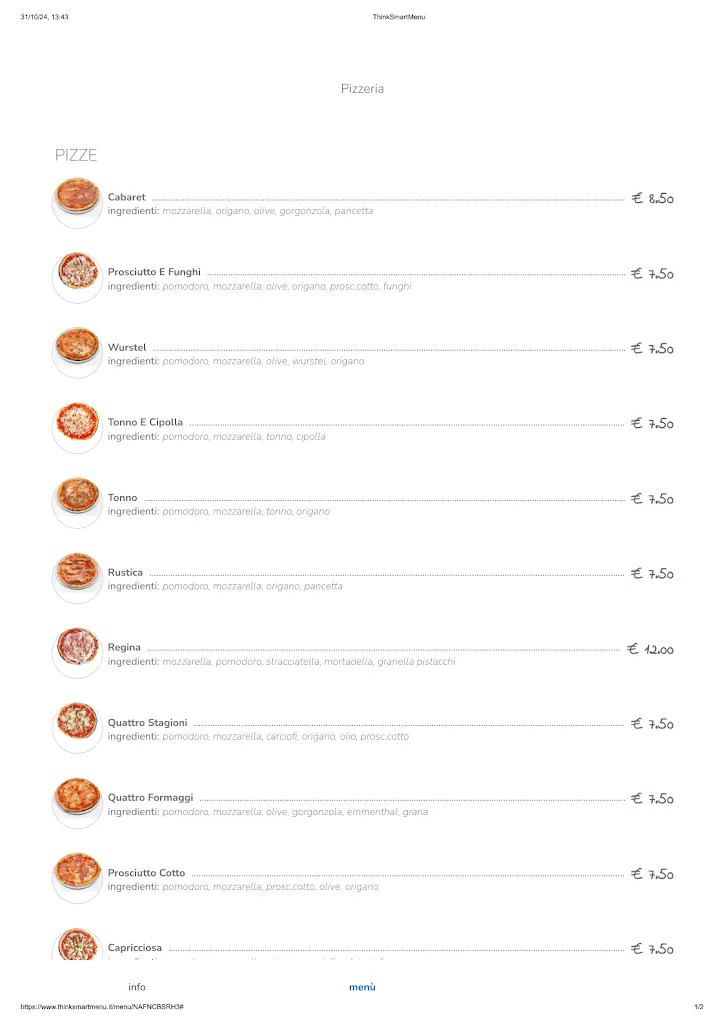Click the Pizzeria page title
Screen dimensions: 724x1024
pos(362,89)
